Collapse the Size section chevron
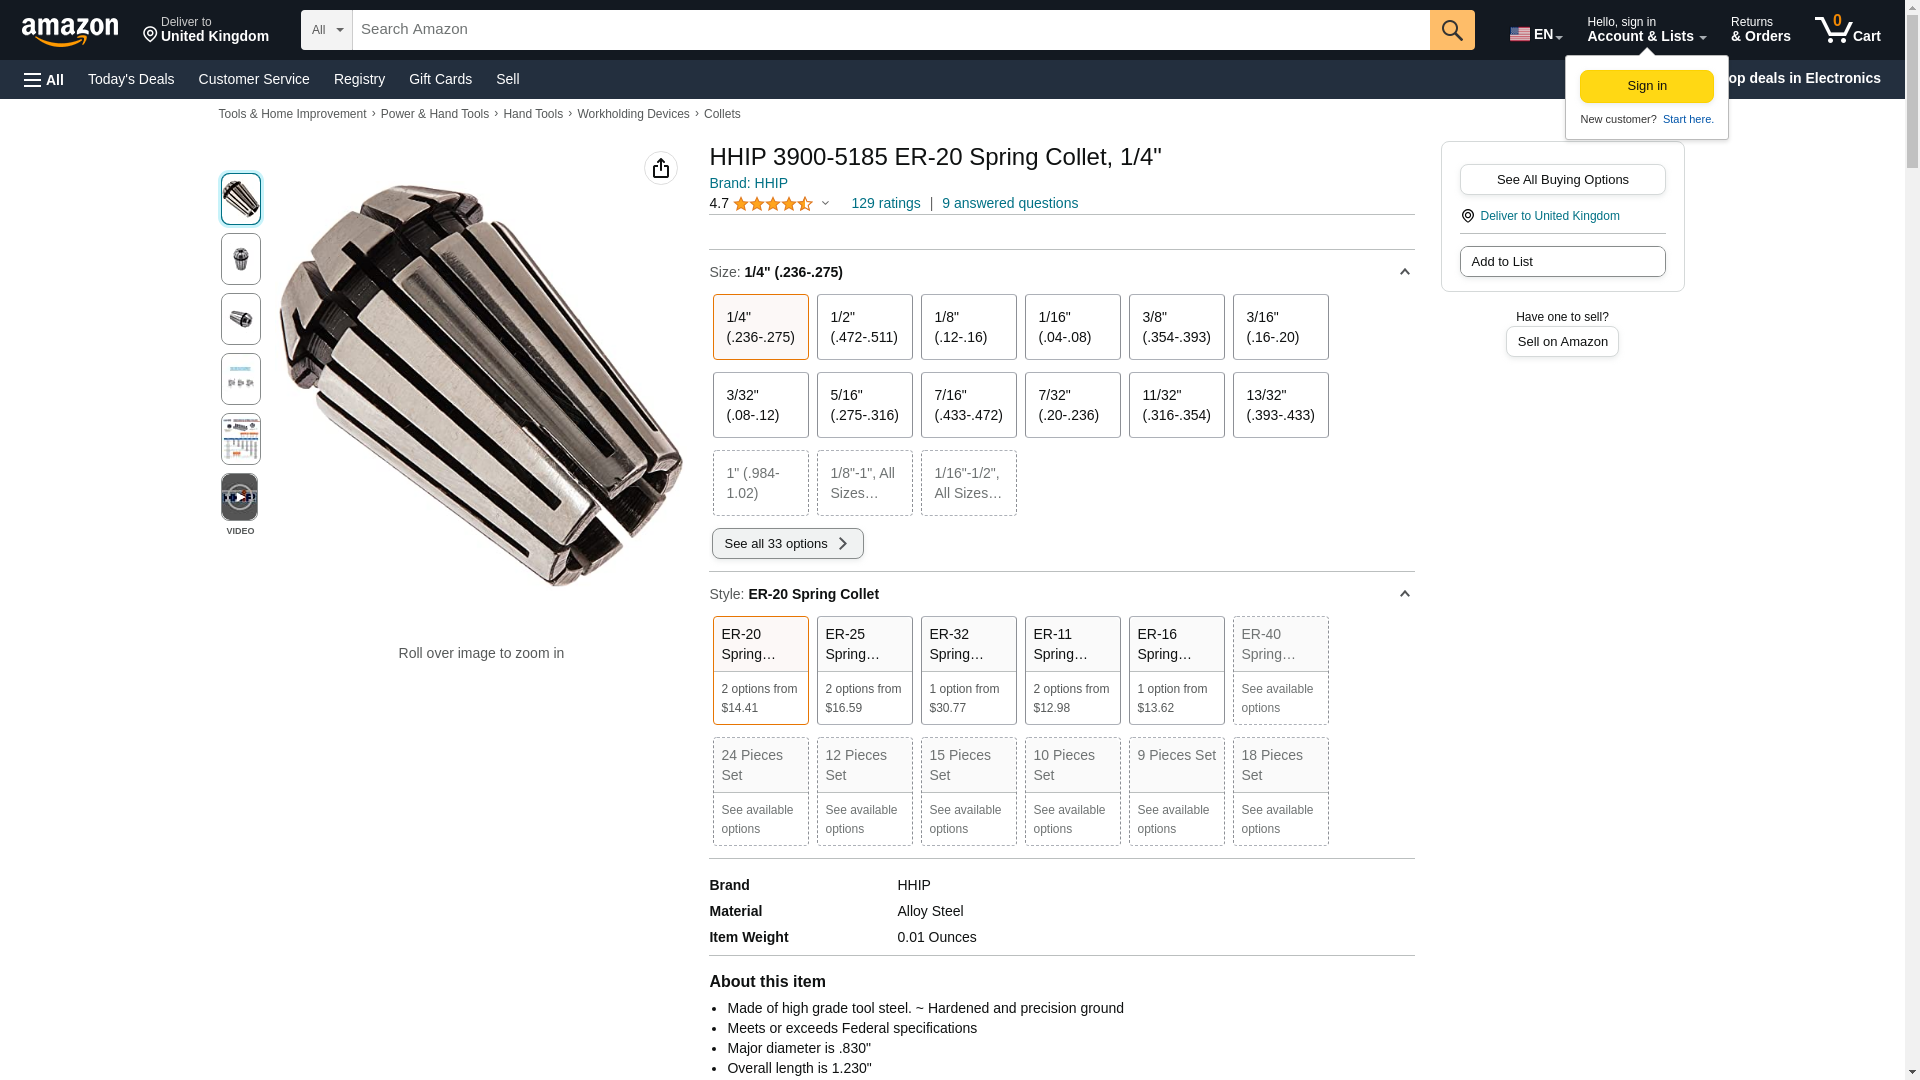The width and height of the screenshot is (1920, 1080). click(x=1404, y=272)
